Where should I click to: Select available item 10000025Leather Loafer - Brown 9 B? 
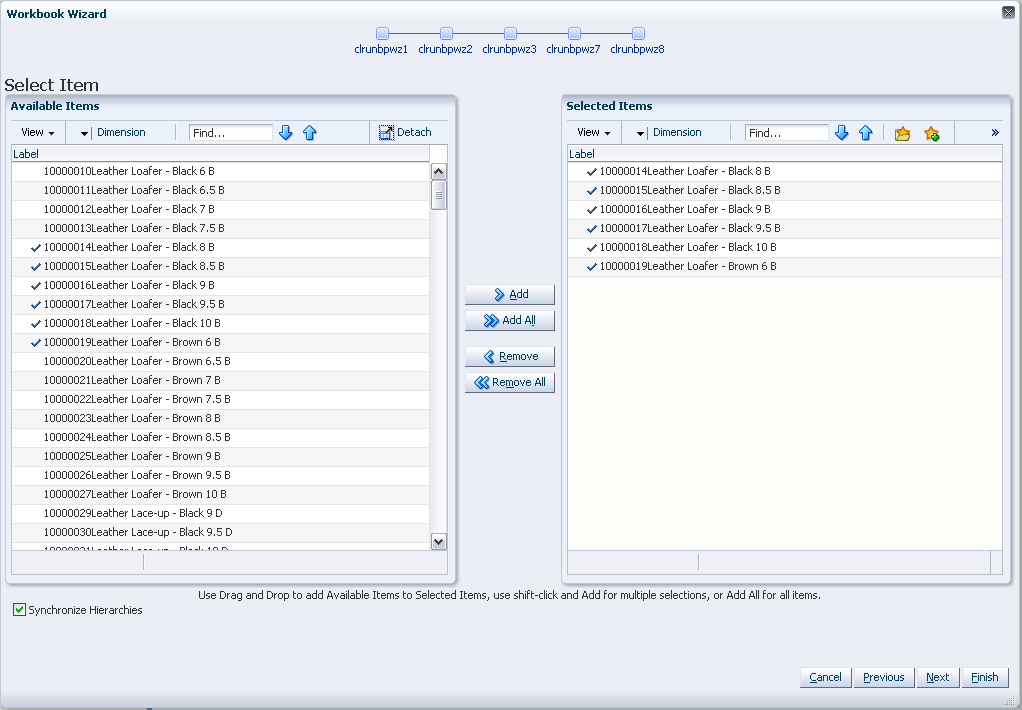220,456
